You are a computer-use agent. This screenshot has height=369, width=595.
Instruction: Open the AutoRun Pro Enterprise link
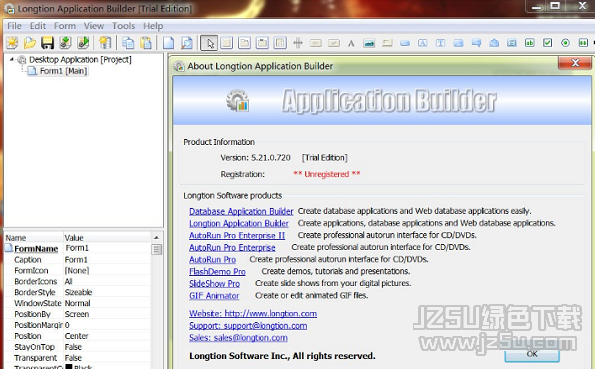232,248
